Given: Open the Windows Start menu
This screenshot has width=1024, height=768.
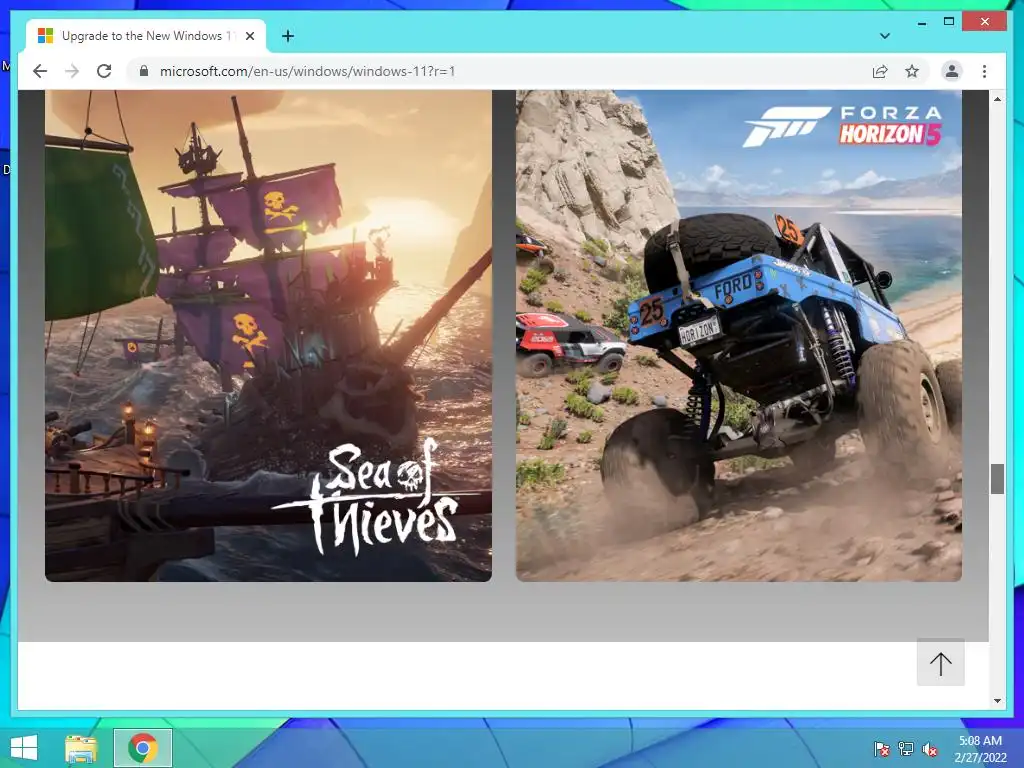Looking at the screenshot, I should (24, 748).
